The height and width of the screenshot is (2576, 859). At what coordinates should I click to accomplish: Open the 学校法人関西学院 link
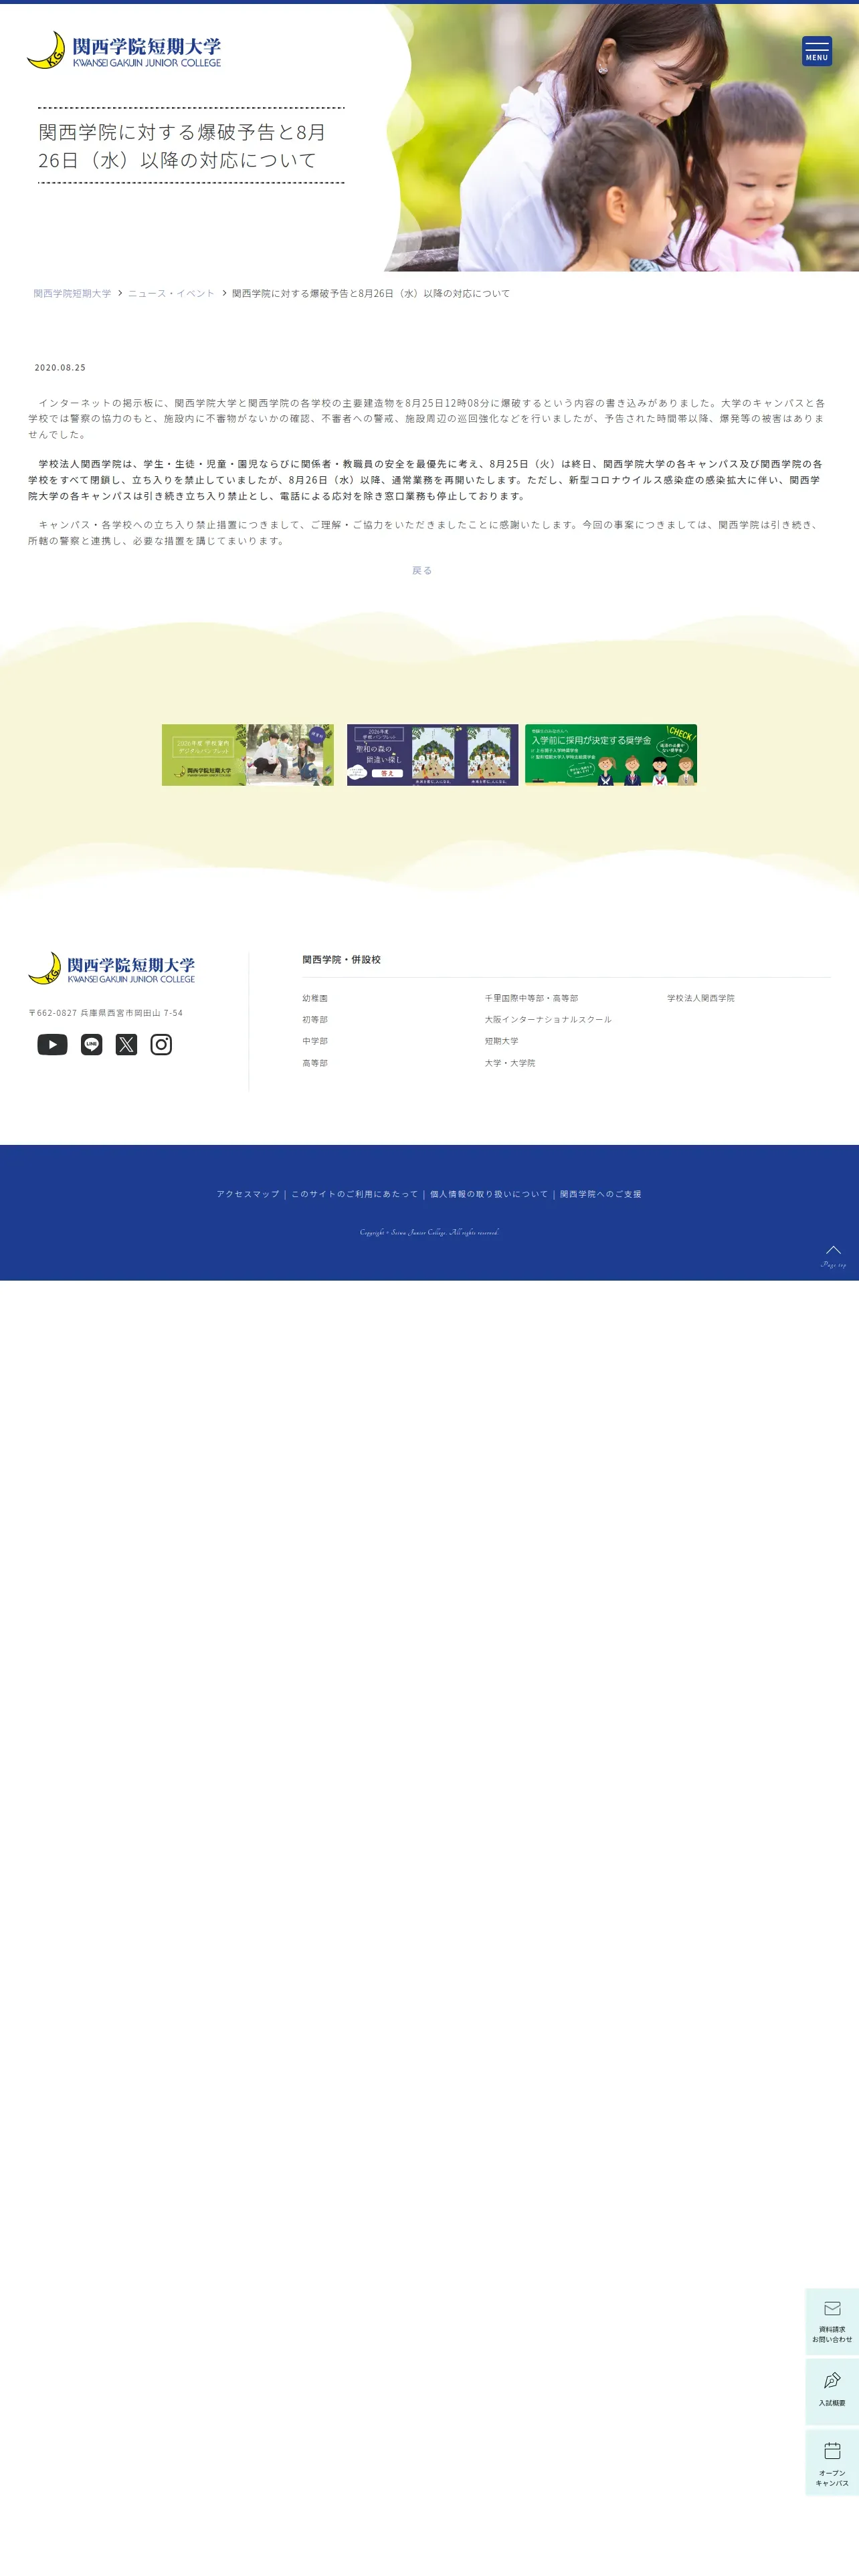click(x=701, y=998)
